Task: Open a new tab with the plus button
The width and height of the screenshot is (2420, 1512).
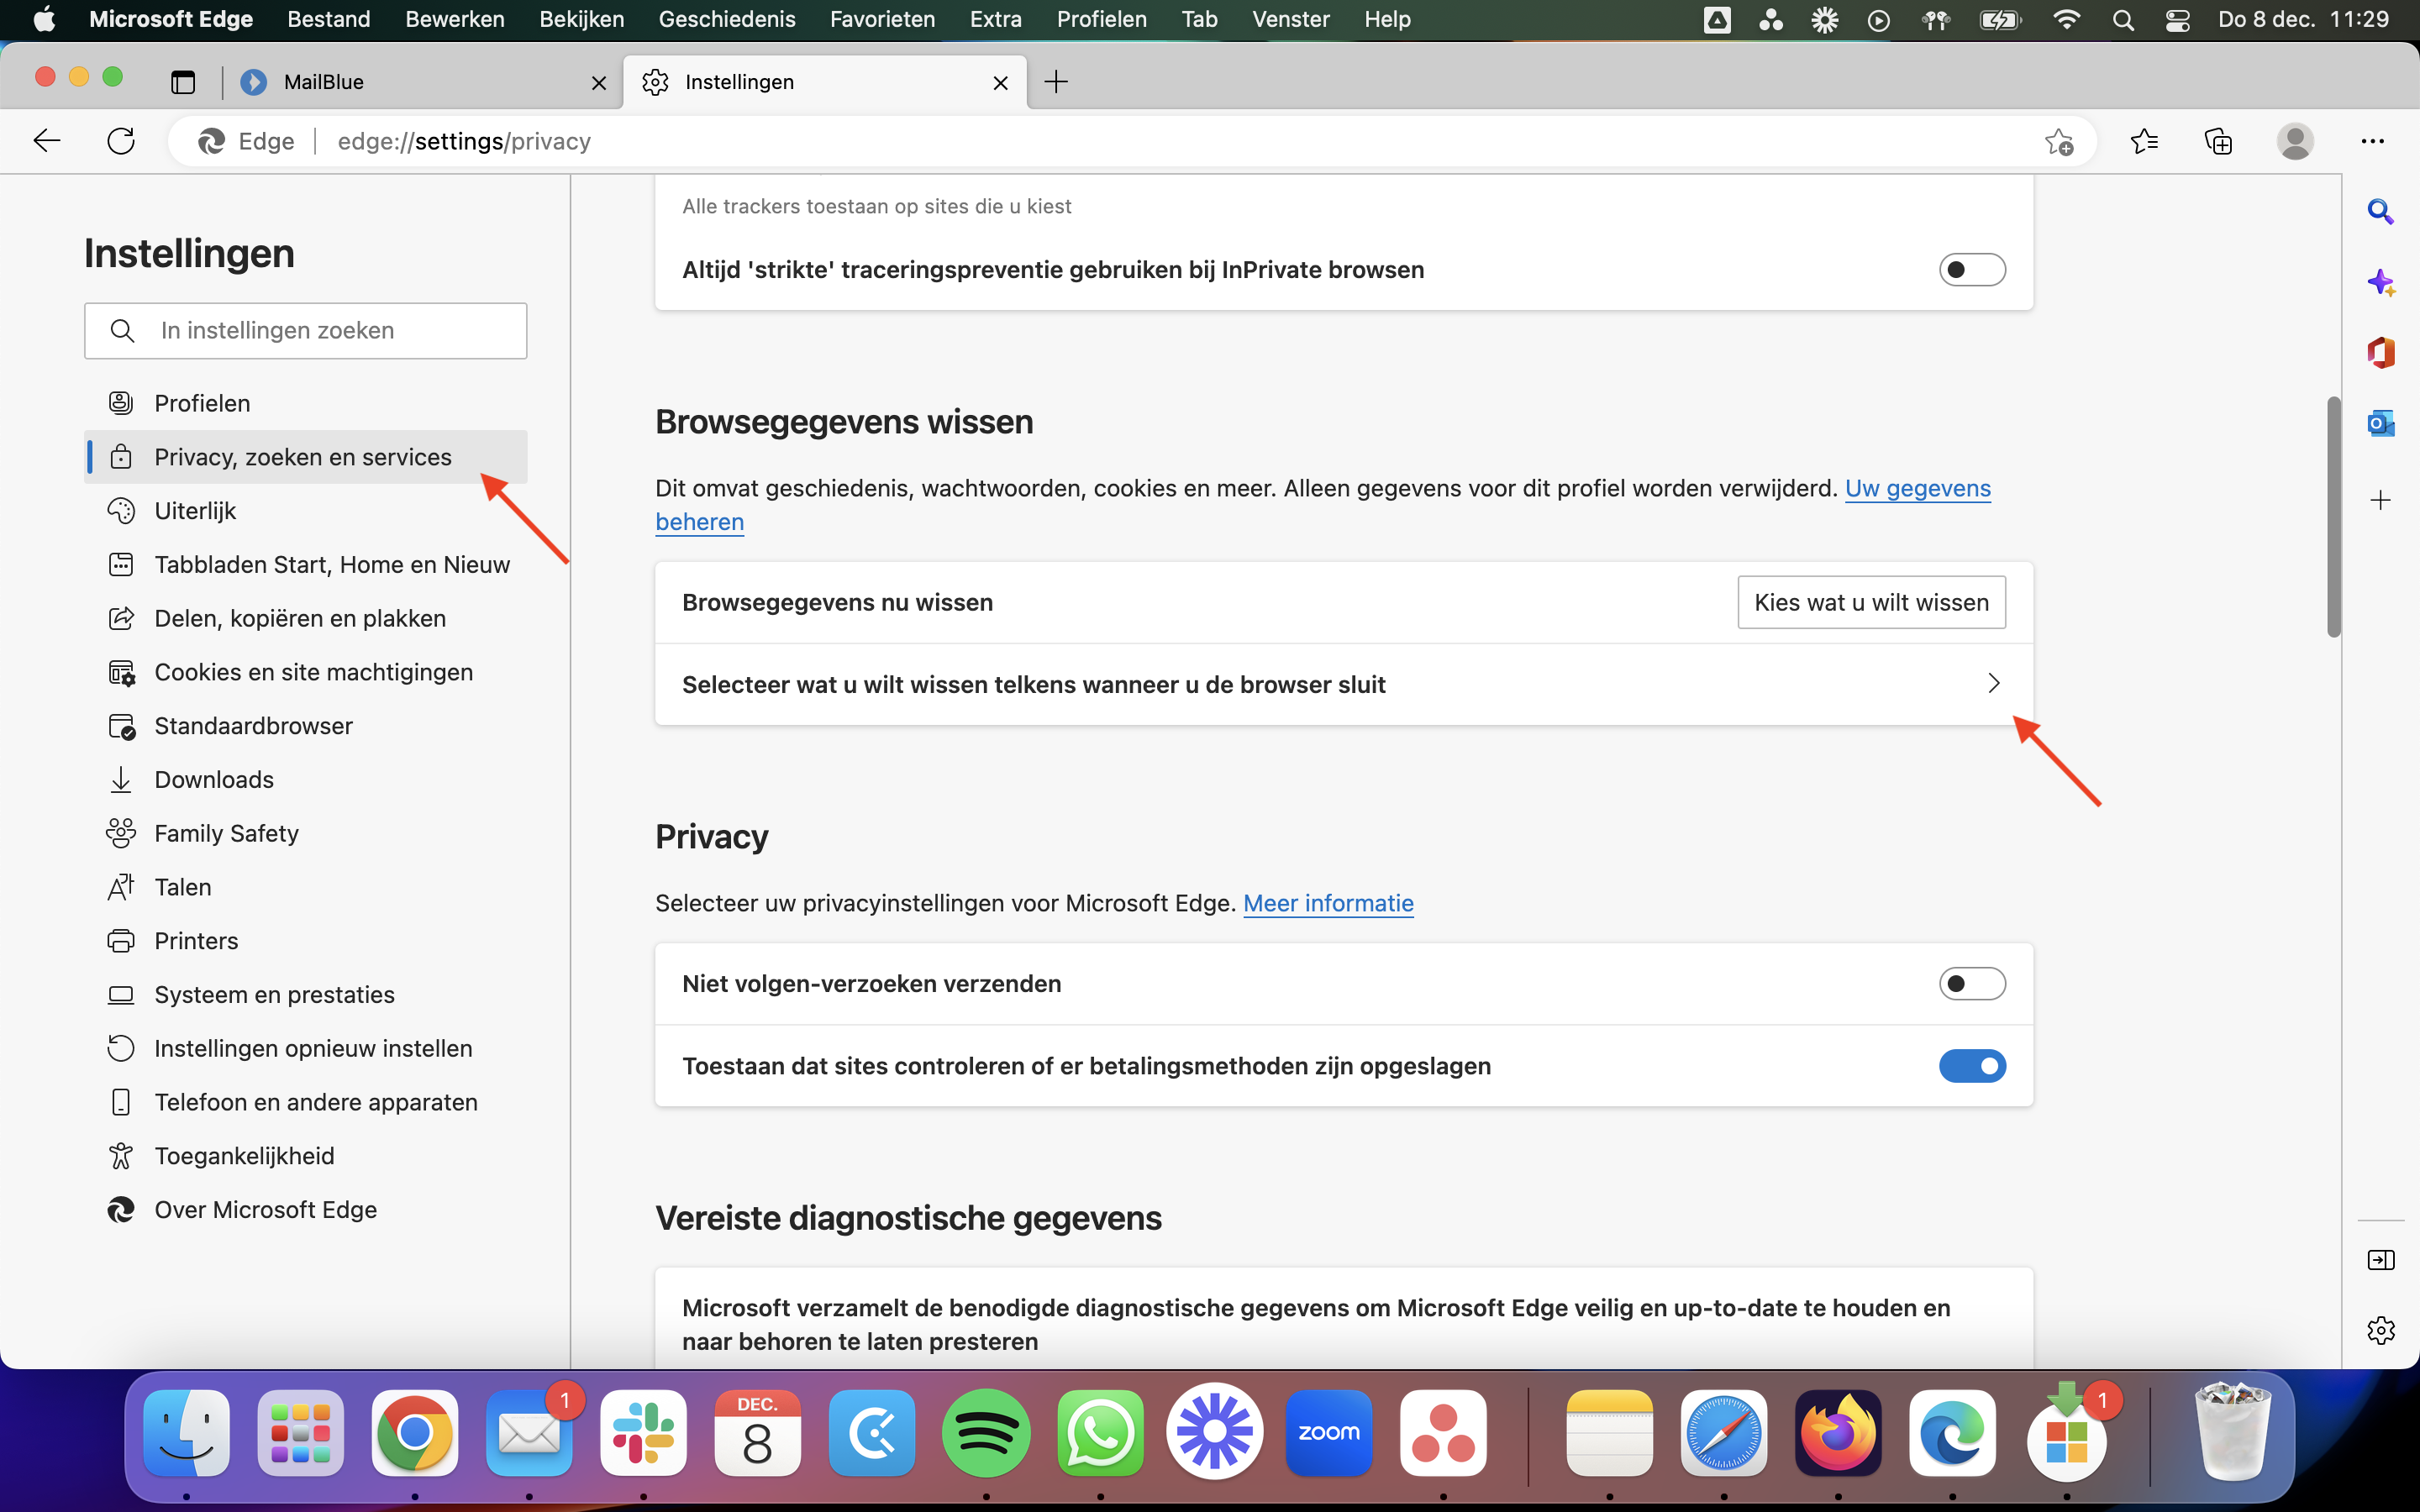Action: point(1056,82)
